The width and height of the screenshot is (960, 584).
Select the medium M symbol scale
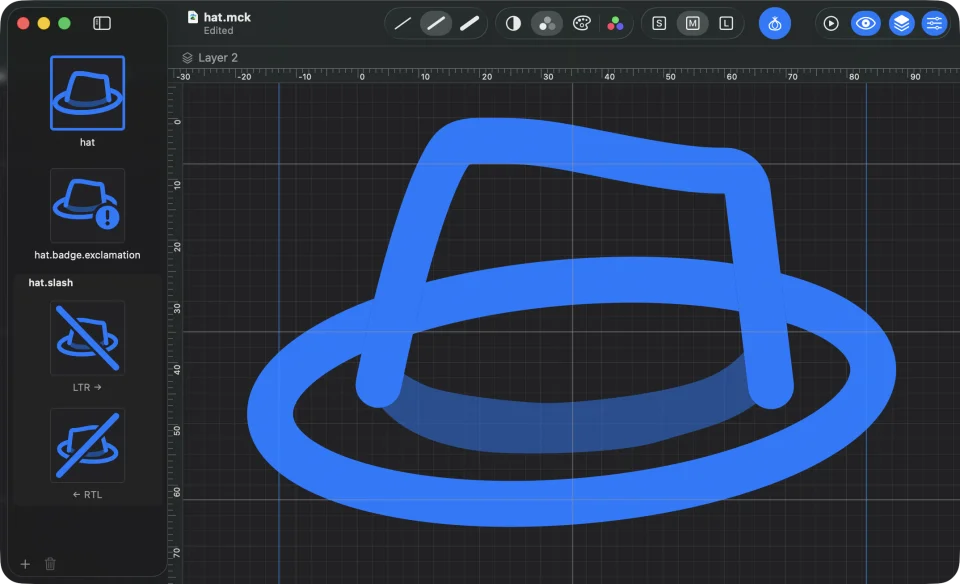click(692, 24)
